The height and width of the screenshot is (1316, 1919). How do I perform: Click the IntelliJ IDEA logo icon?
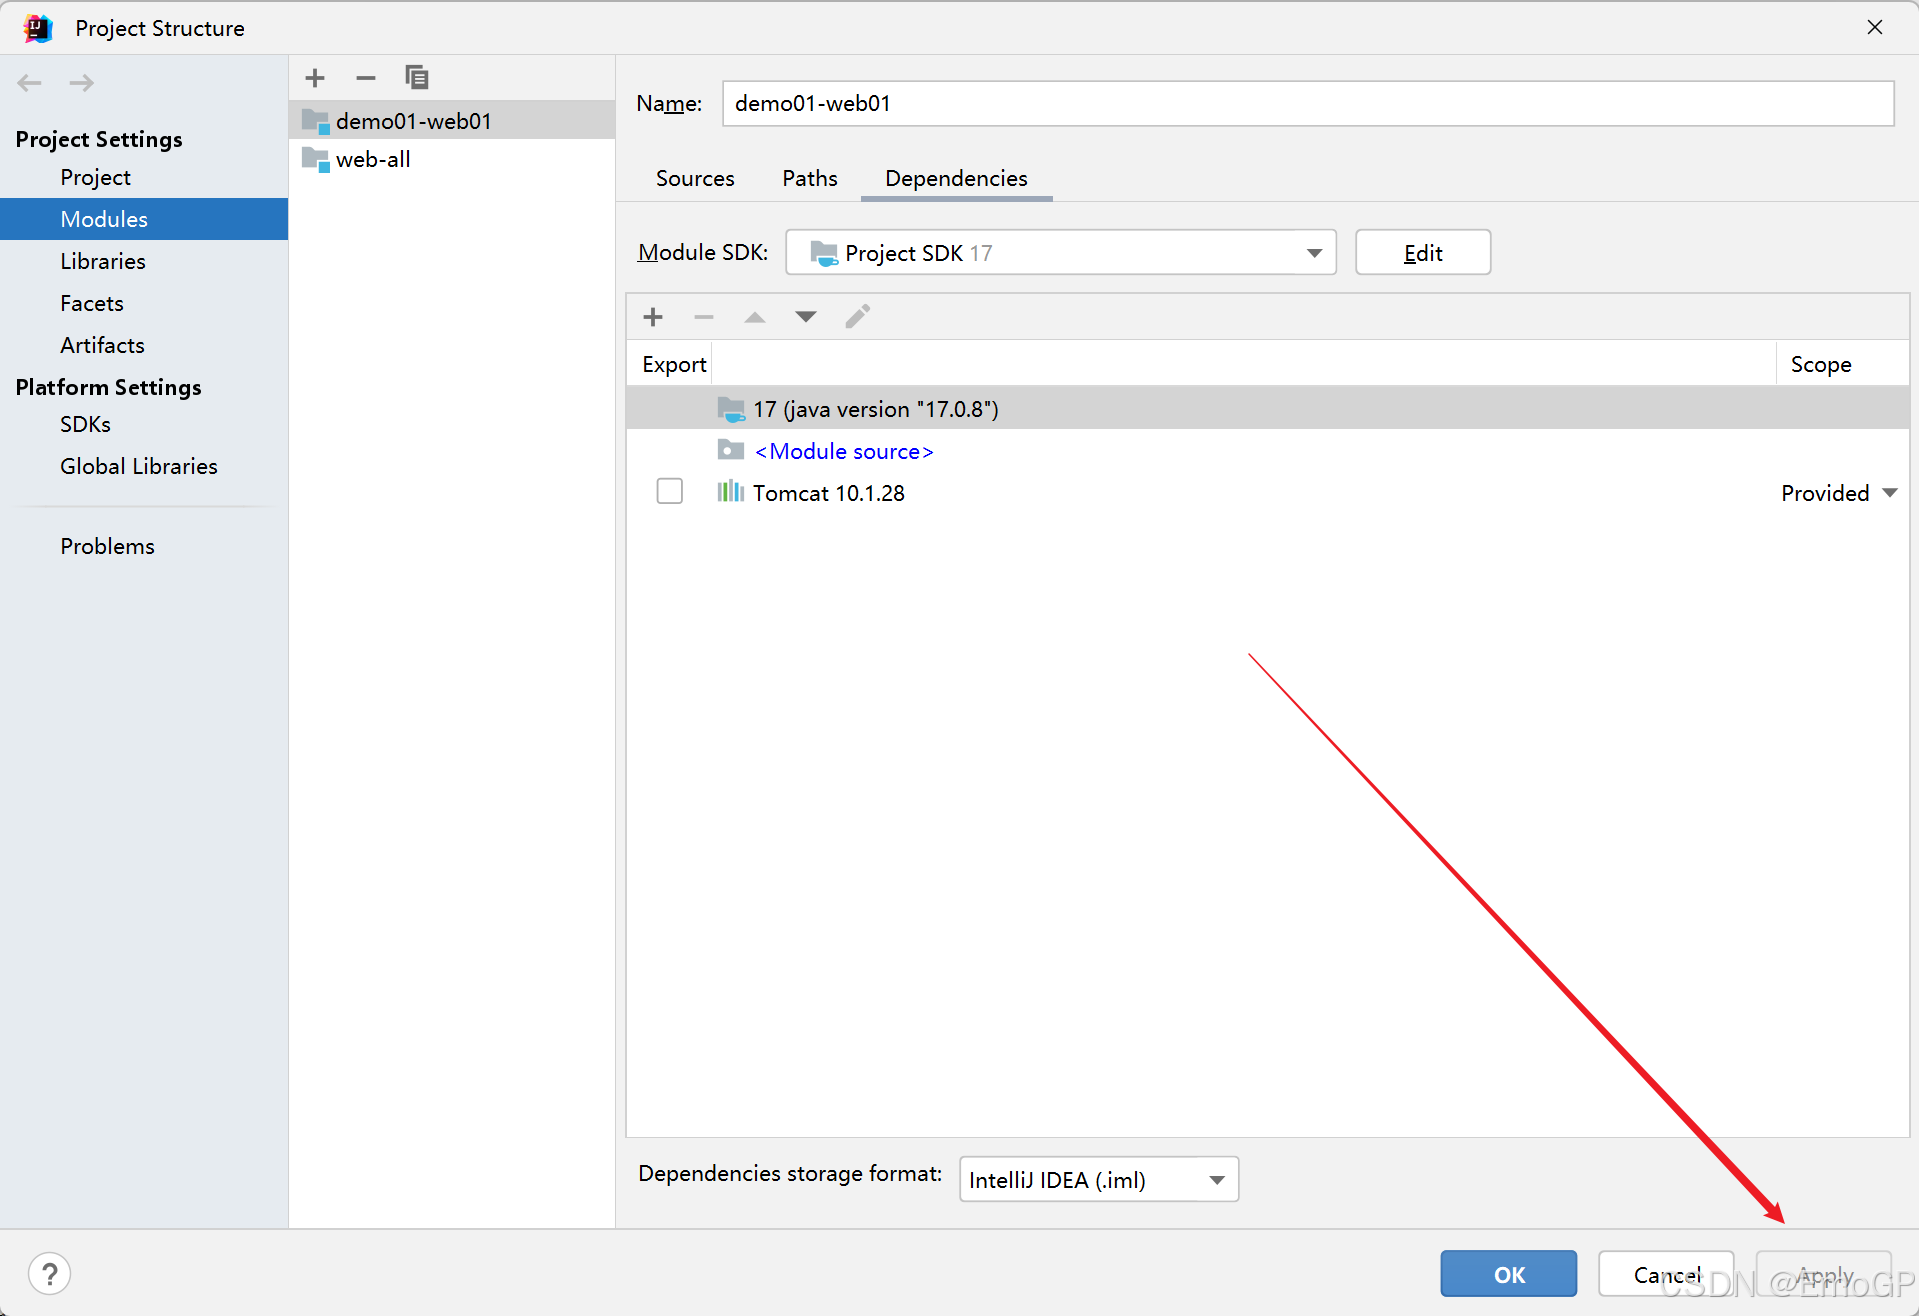pos(38,28)
